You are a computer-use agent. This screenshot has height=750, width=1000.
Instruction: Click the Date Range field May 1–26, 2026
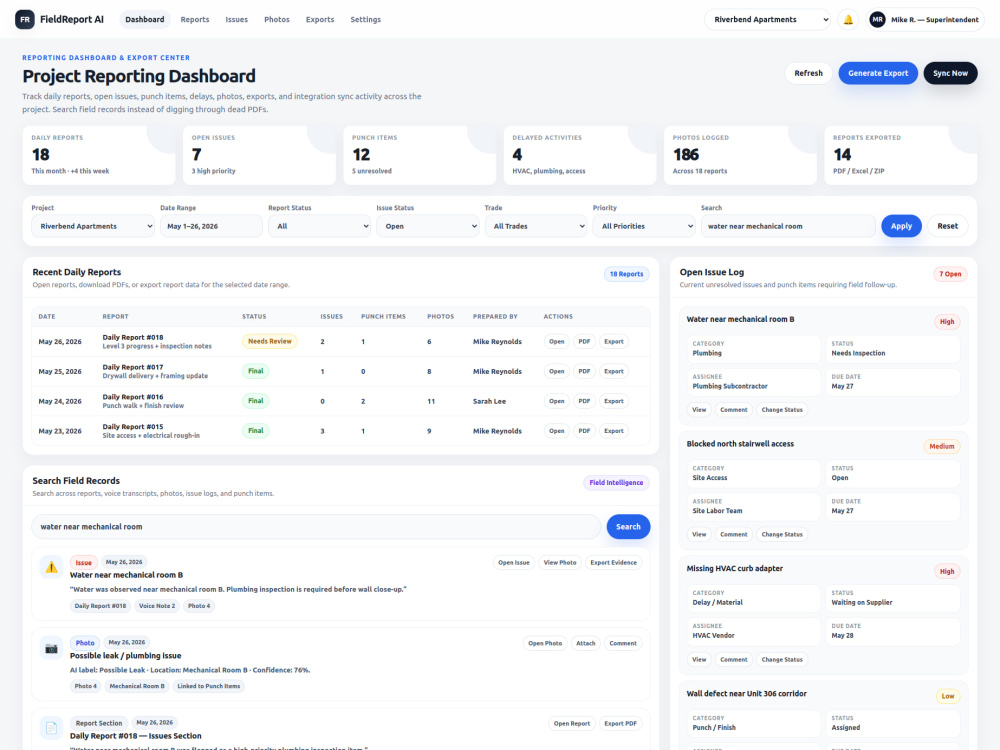(210, 226)
